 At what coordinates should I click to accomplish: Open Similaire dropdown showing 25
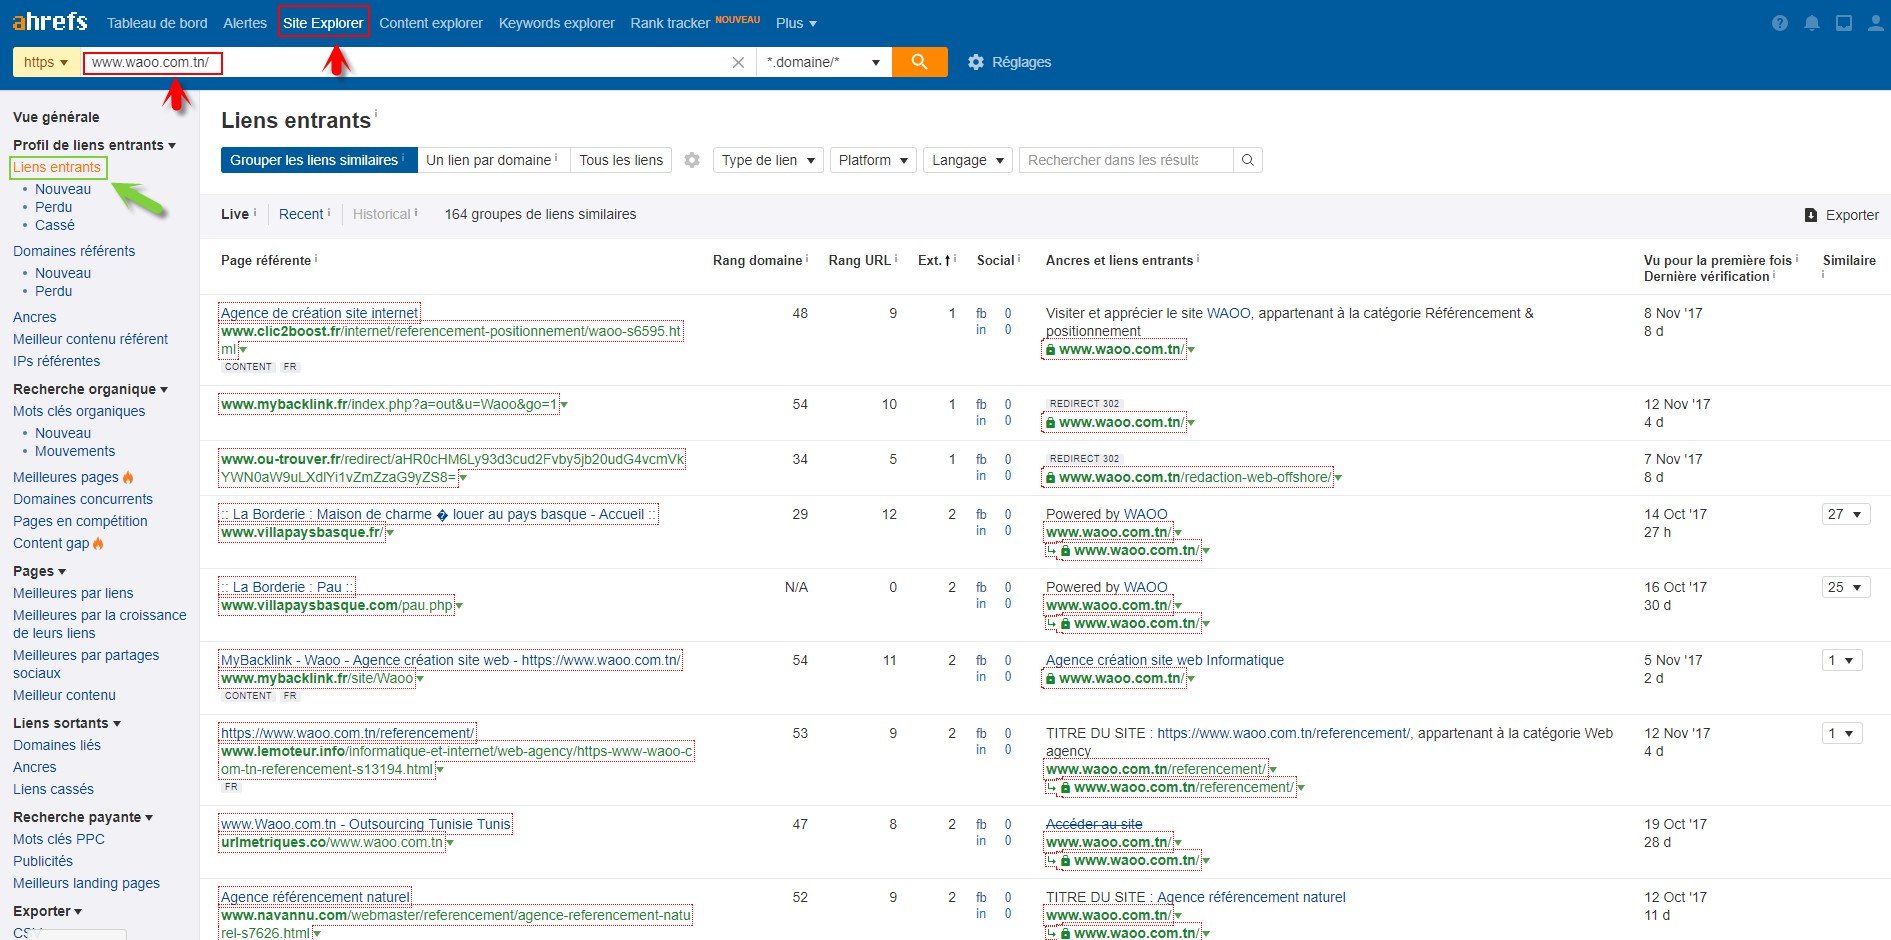[1845, 587]
